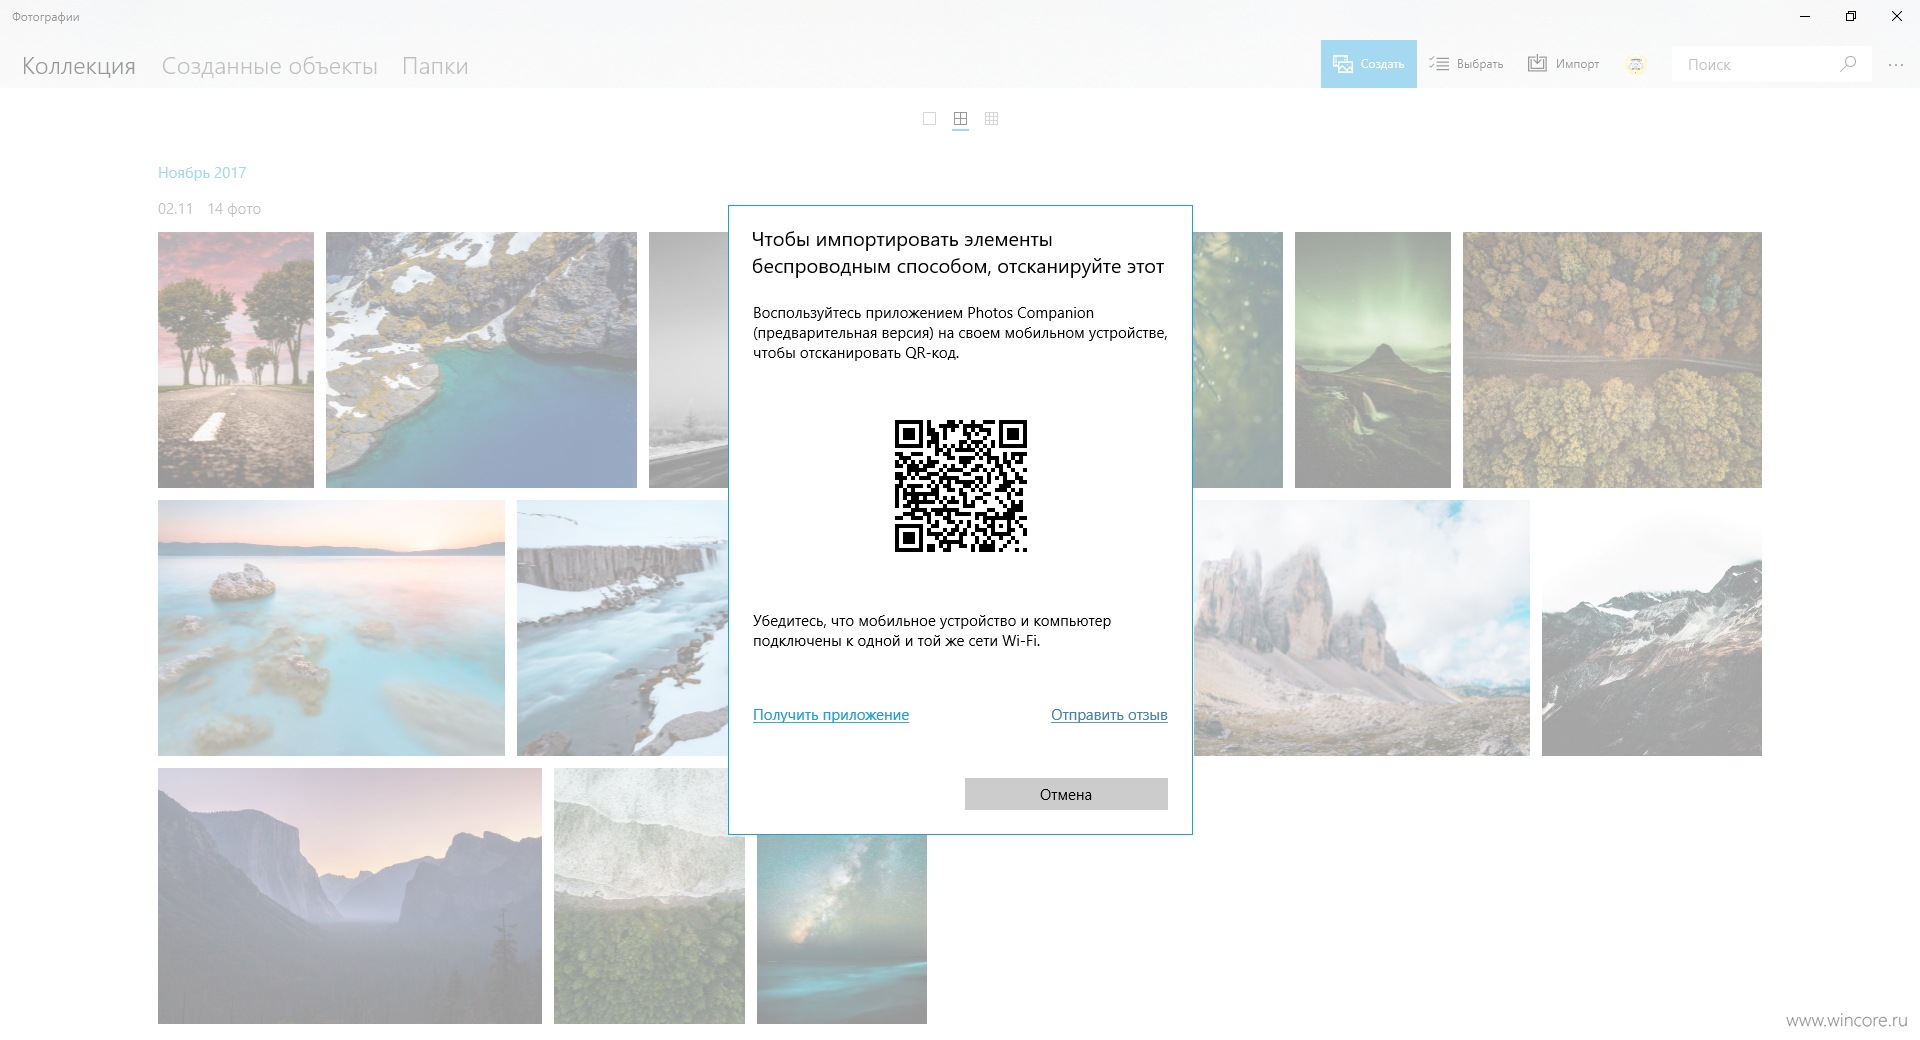The width and height of the screenshot is (1920, 1040).
Task: Click the Ноябрь 2017 date heading
Action: point(202,173)
